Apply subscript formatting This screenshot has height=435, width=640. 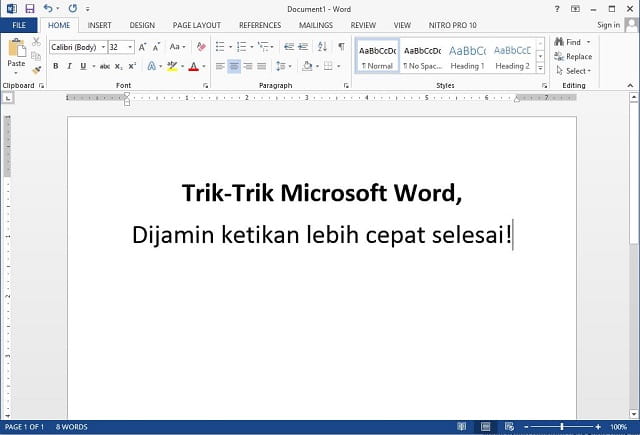pos(118,66)
